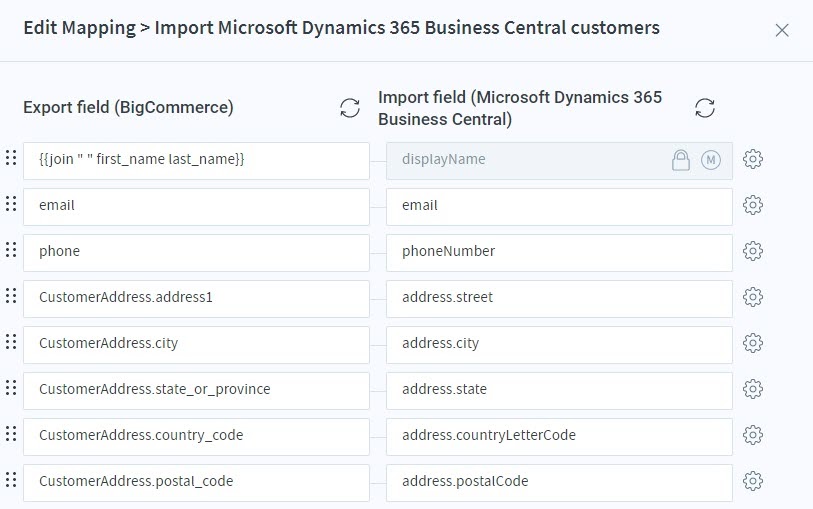
Task: Edit the email import field
Action: pyautogui.click(x=559, y=207)
